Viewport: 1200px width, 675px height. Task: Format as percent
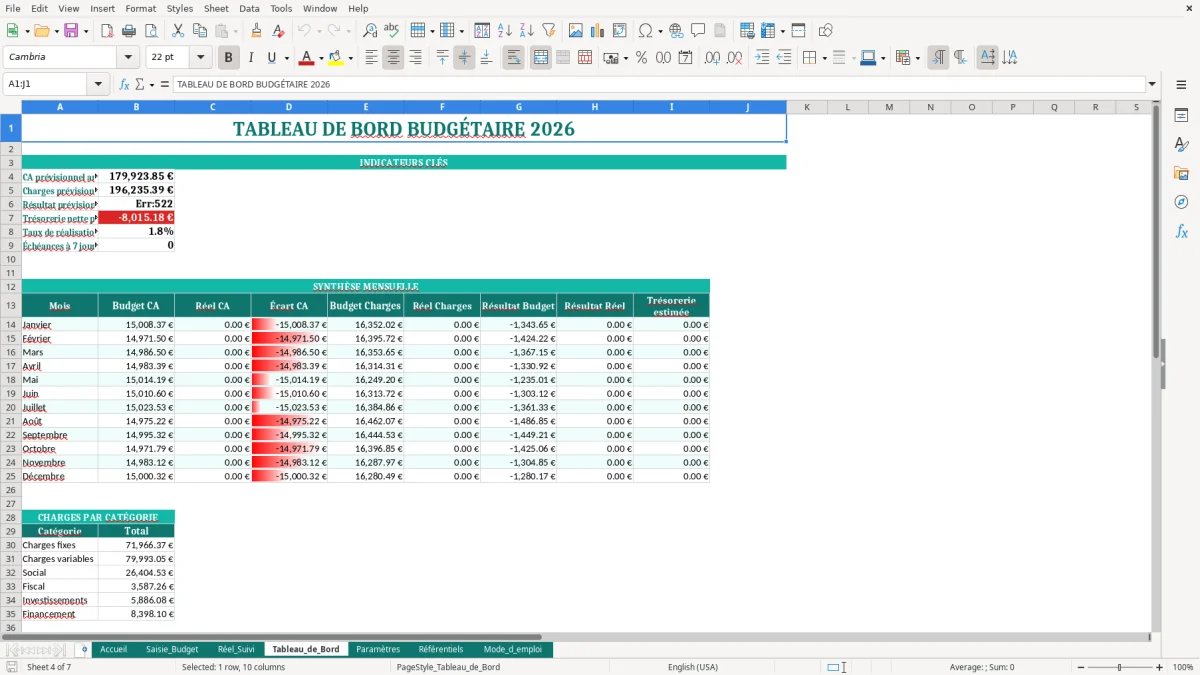[x=641, y=58]
